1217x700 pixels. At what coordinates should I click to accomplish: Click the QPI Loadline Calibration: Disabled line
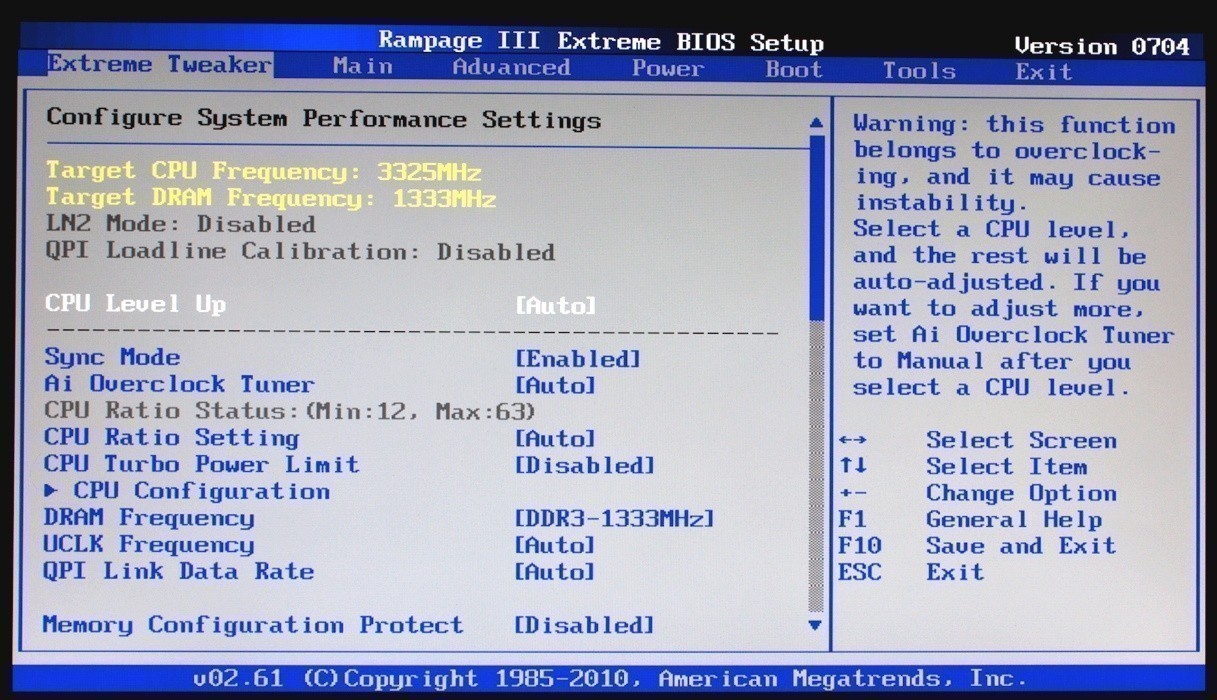300,251
